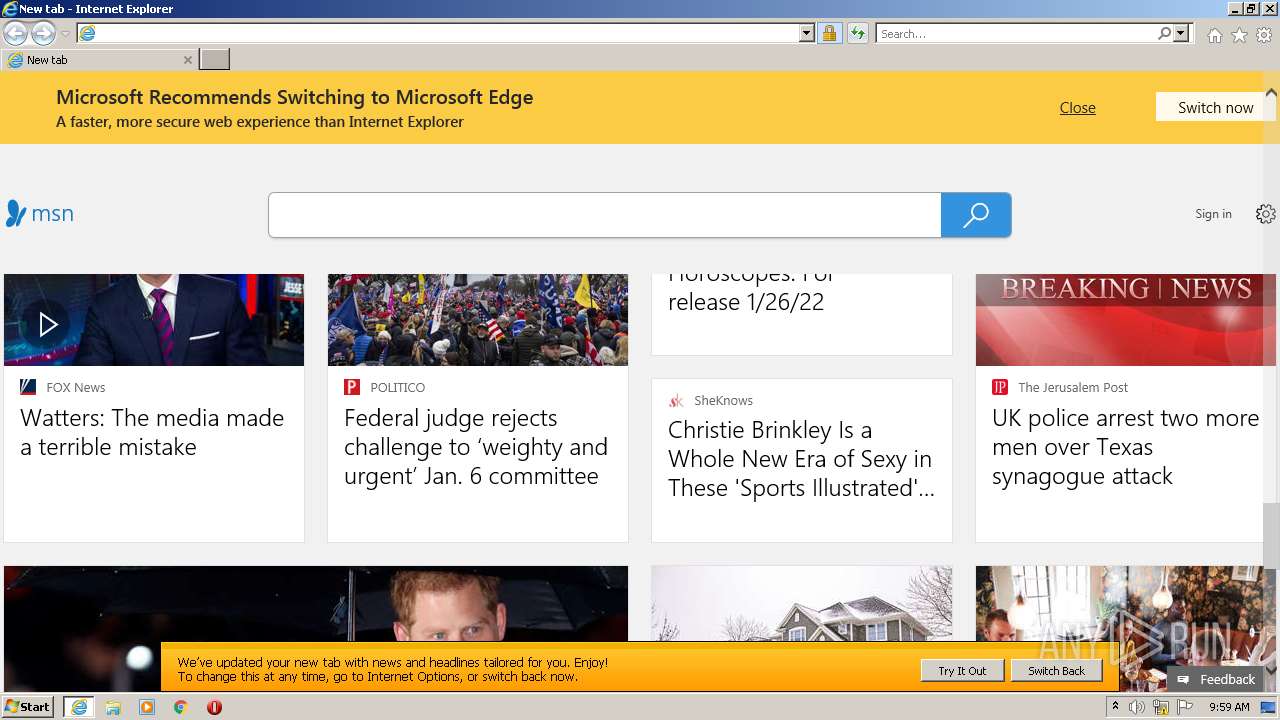
Task: Click The Jerusalem Post source label
Action: pyautogui.click(x=1073, y=387)
